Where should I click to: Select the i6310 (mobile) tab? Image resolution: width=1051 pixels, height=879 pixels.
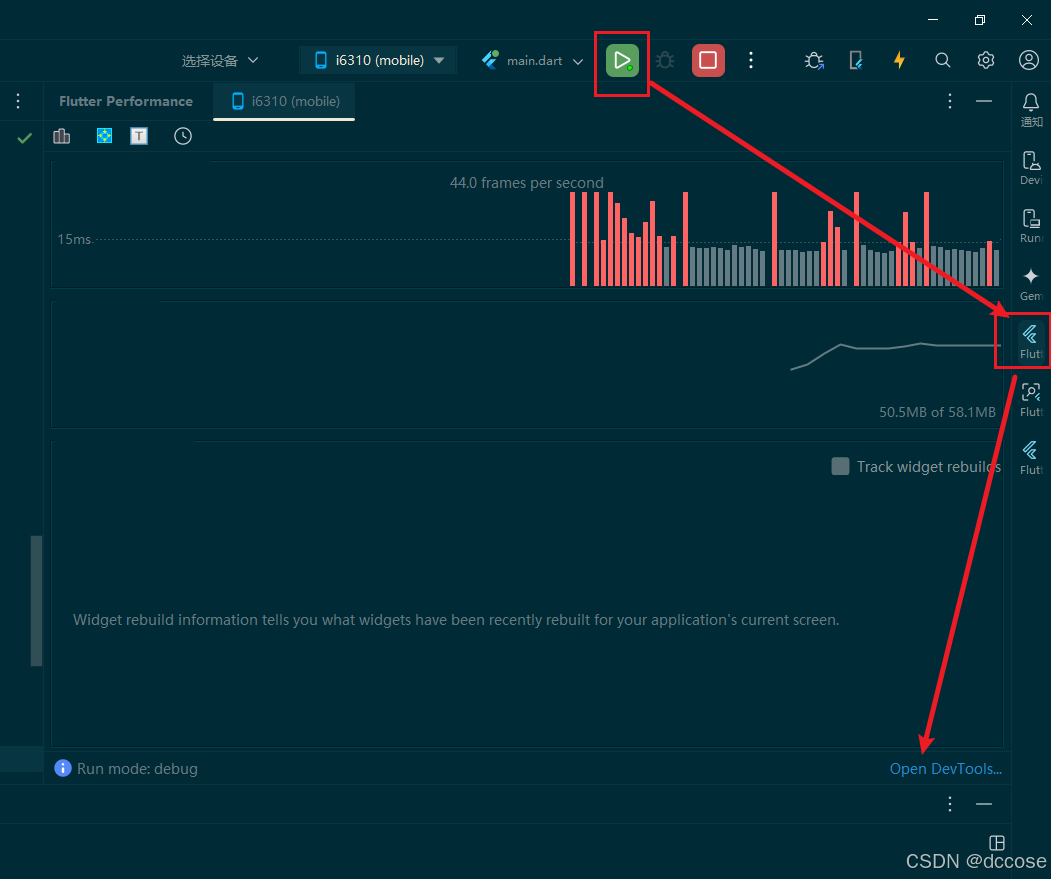(x=284, y=101)
